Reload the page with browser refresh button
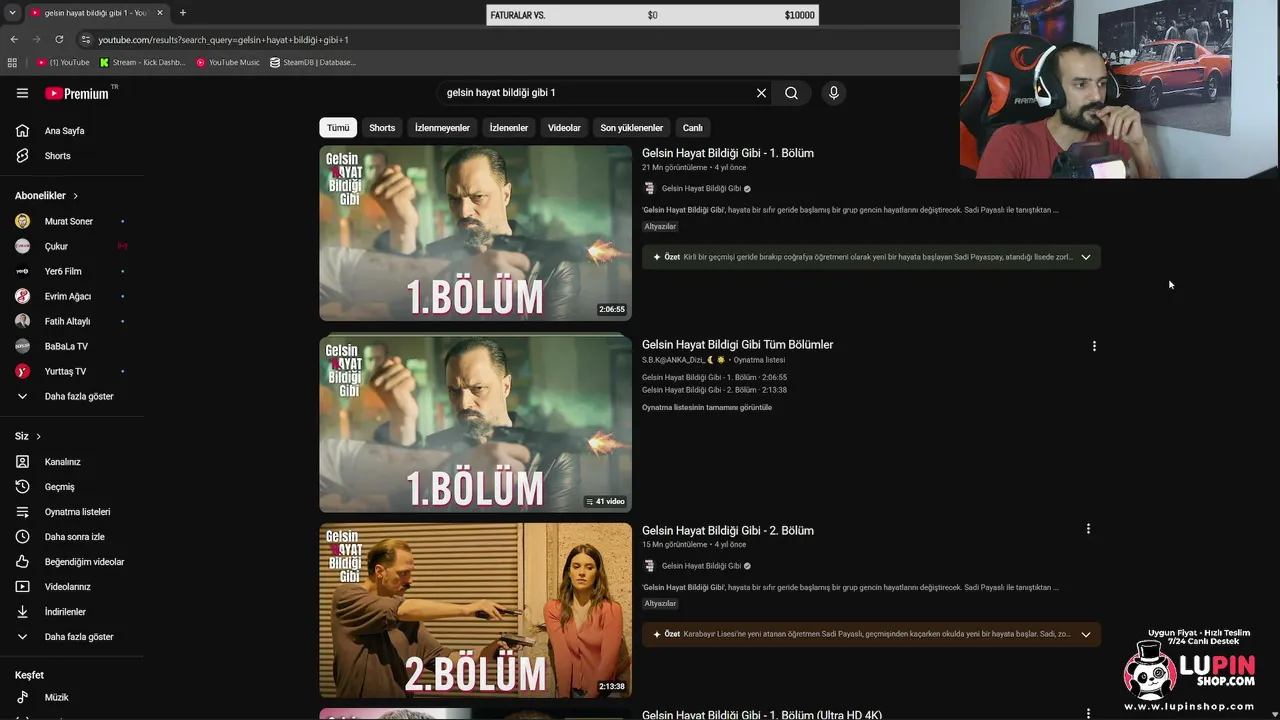1280x720 pixels. [59, 39]
